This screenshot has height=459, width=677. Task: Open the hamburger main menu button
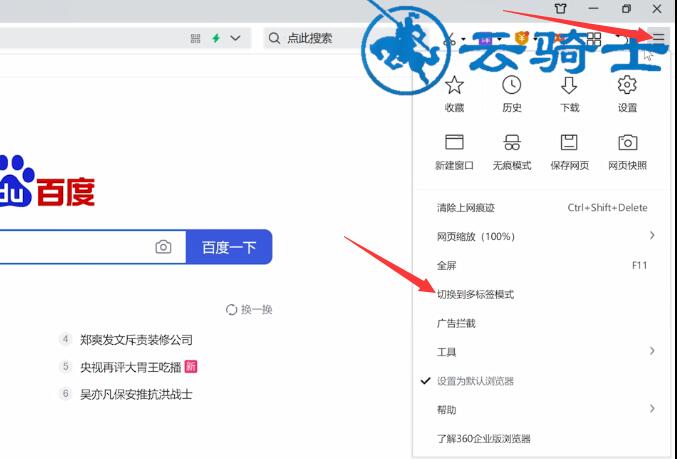point(659,38)
